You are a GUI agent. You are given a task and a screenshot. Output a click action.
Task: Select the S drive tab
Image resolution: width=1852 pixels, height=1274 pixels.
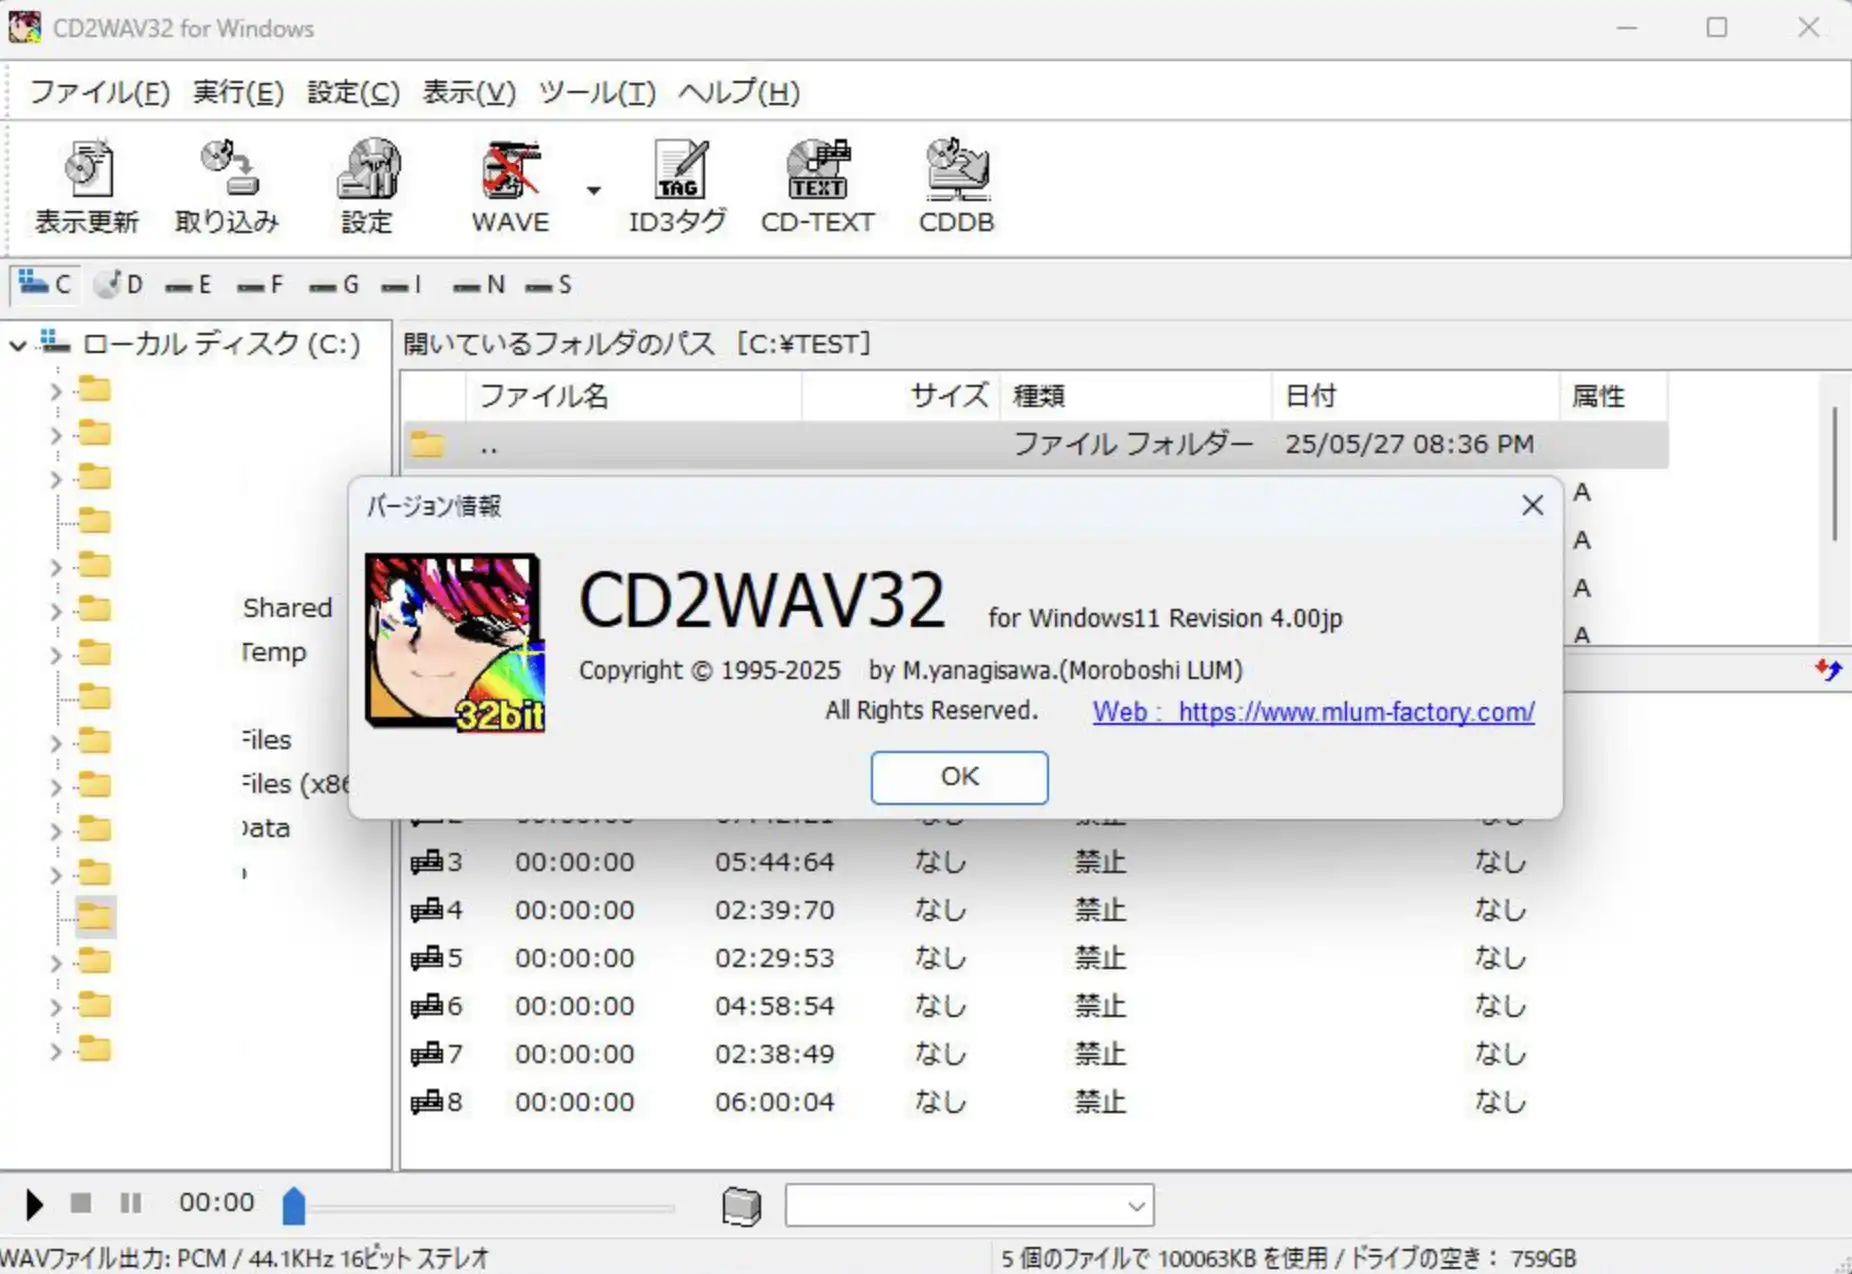546,285
